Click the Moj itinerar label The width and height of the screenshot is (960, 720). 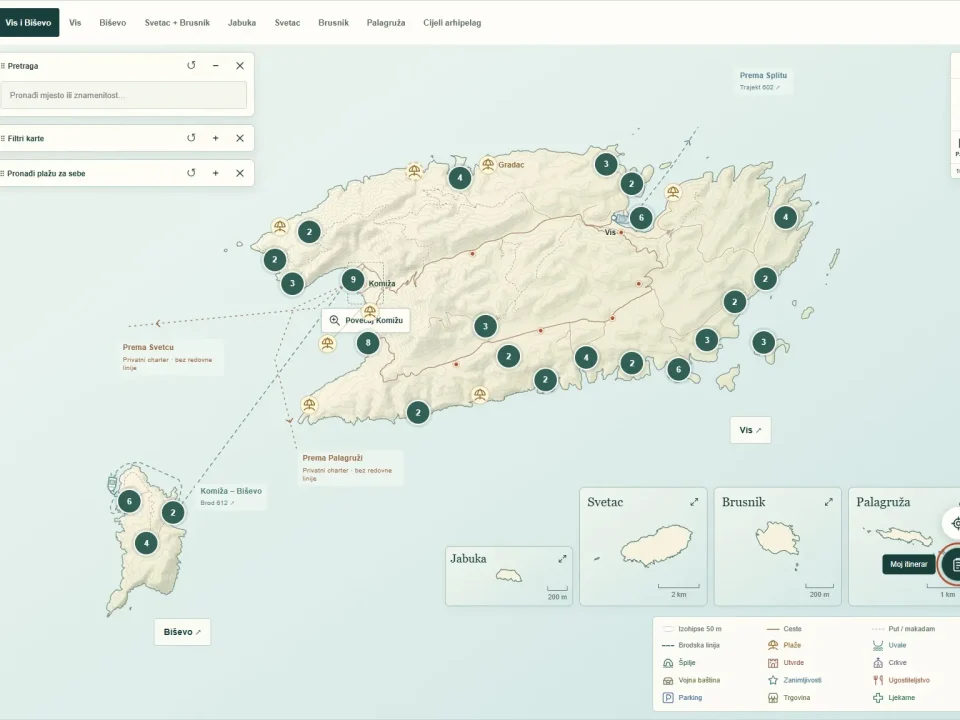pyautogui.click(x=909, y=564)
